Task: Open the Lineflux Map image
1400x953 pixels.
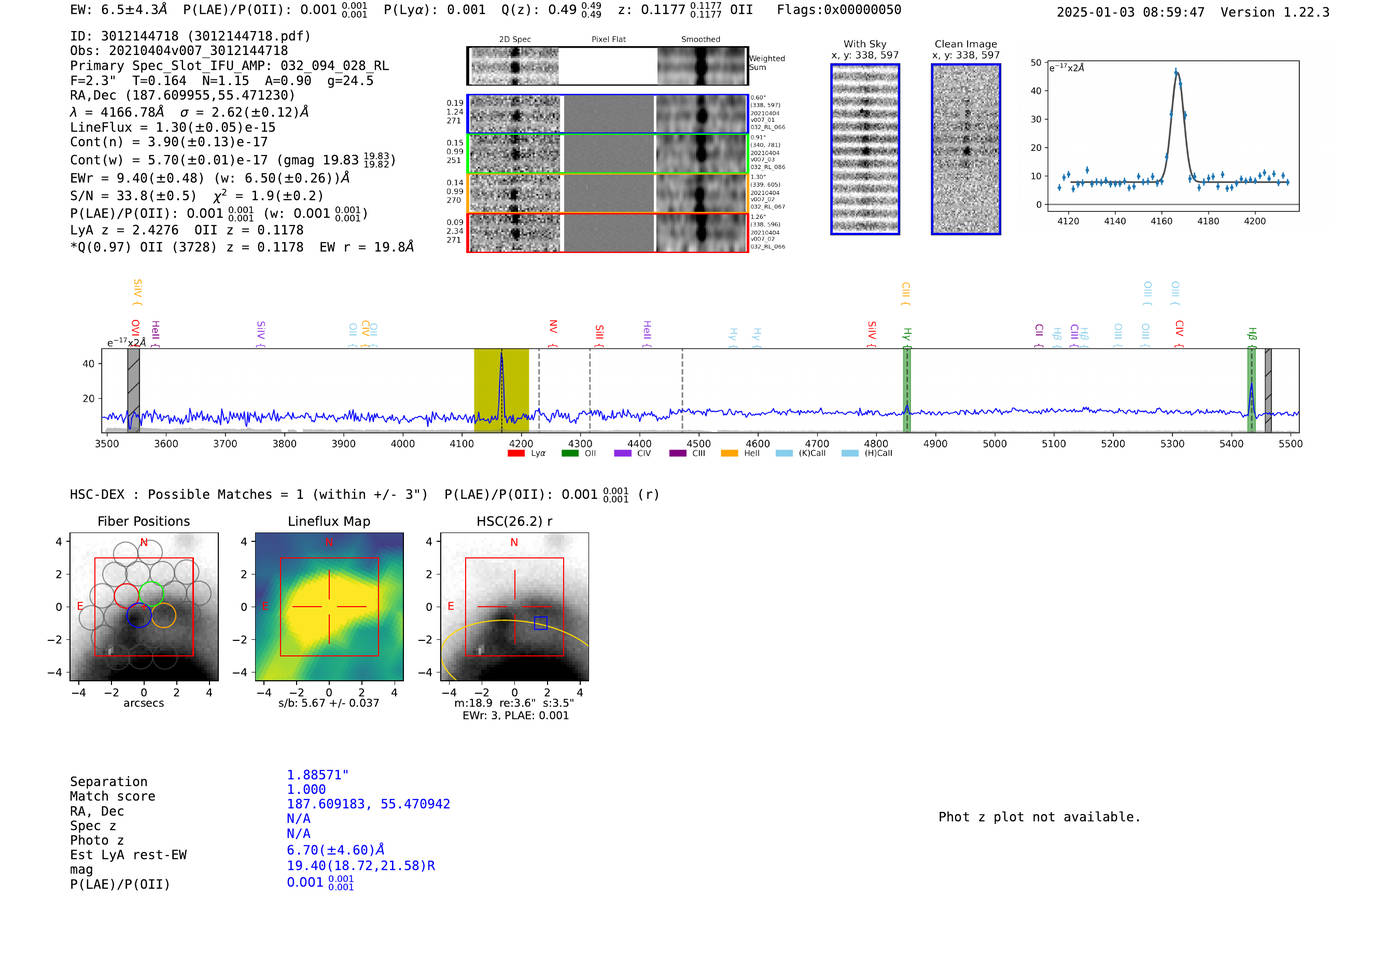Action: [x=329, y=607]
